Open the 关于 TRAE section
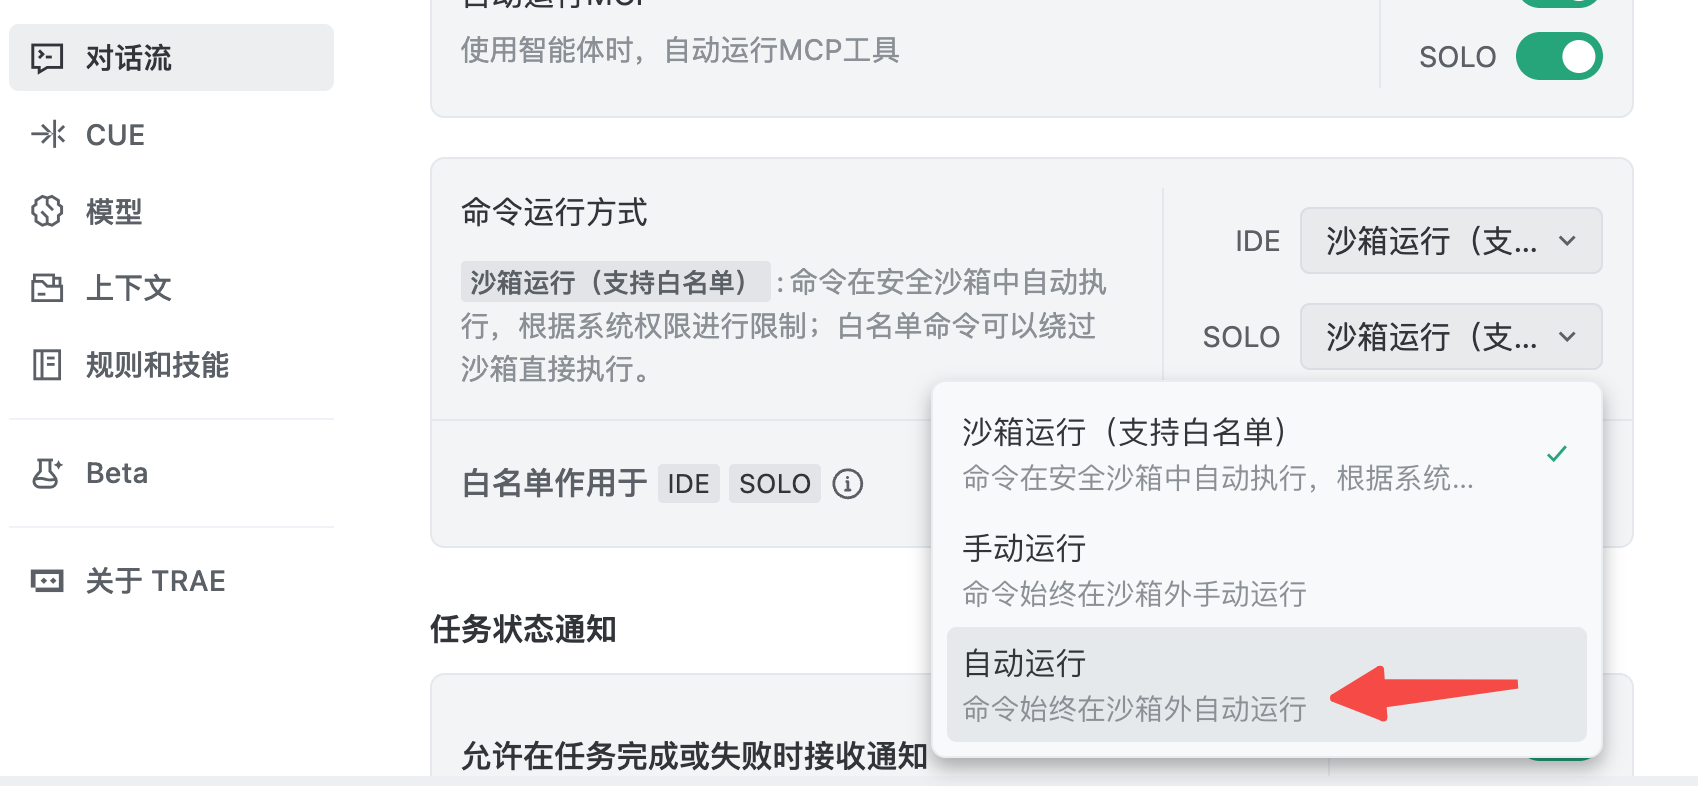1698x800 pixels. 155,581
